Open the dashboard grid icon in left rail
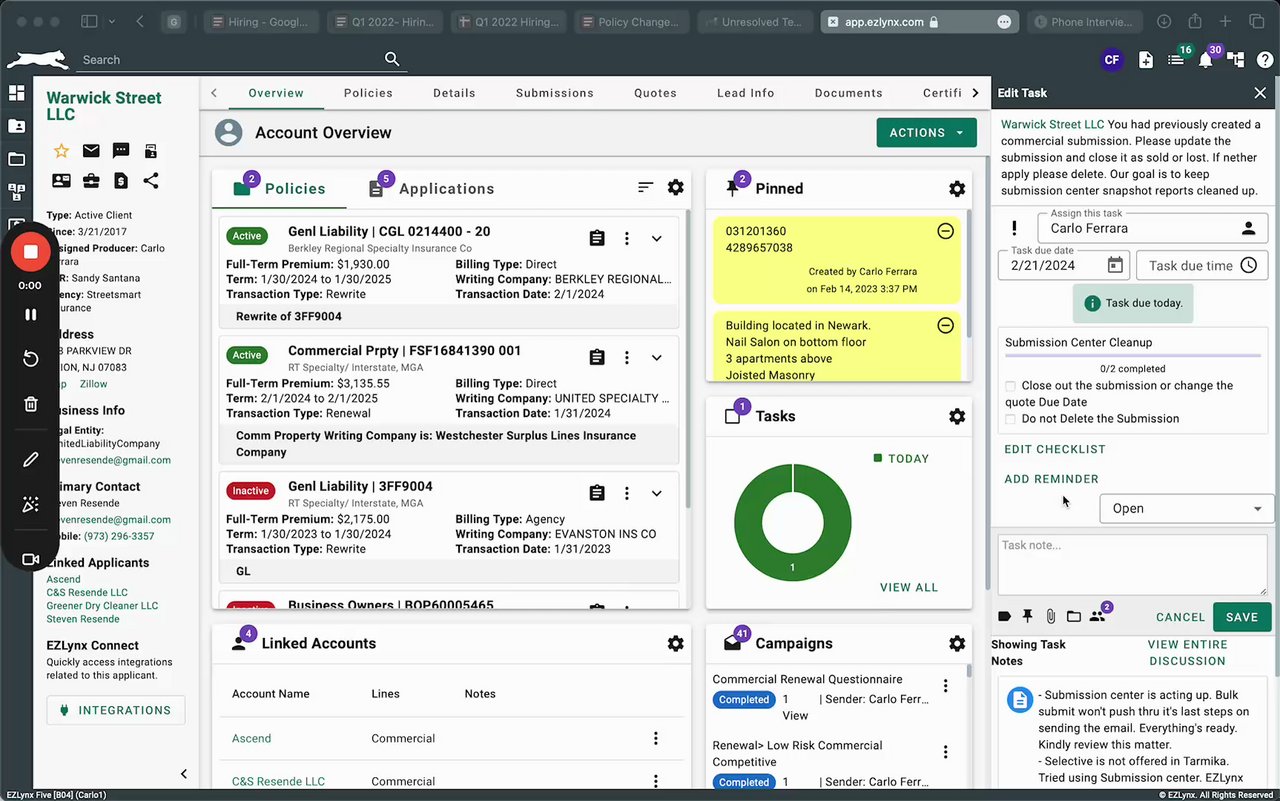Image resolution: width=1280 pixels, height=801 pixels. (16, 93)
